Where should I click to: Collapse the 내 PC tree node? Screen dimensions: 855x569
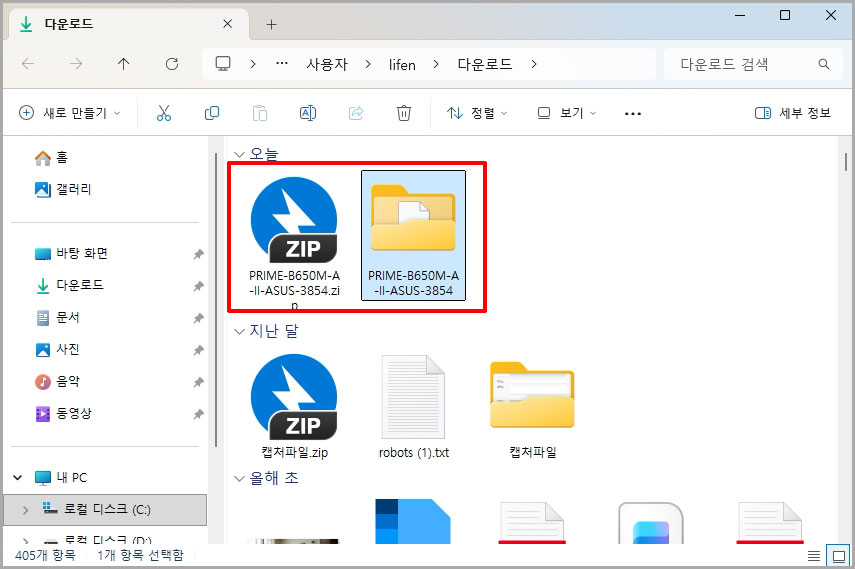tap(17, 477)
